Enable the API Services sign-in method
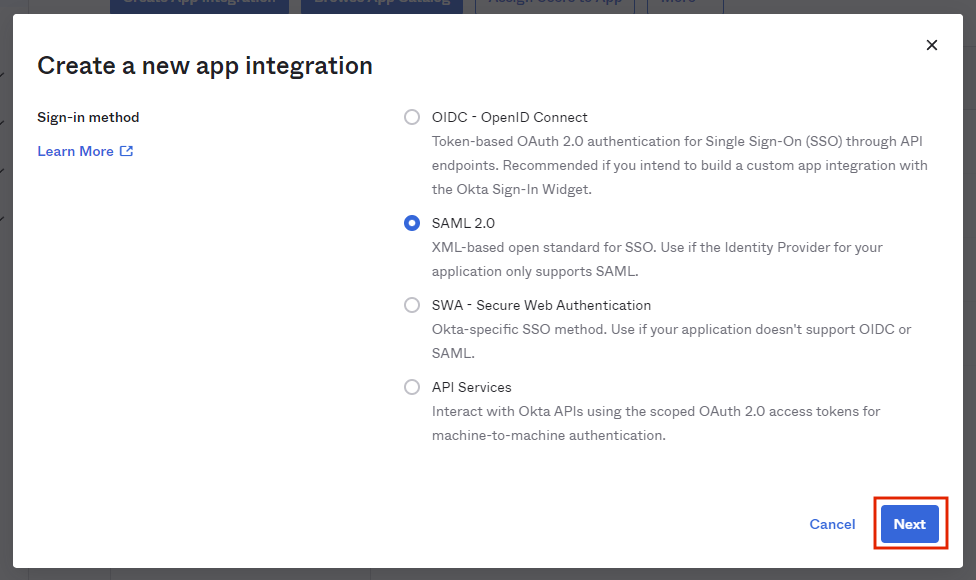Screen dimensions: 976x580 (411, 387)
